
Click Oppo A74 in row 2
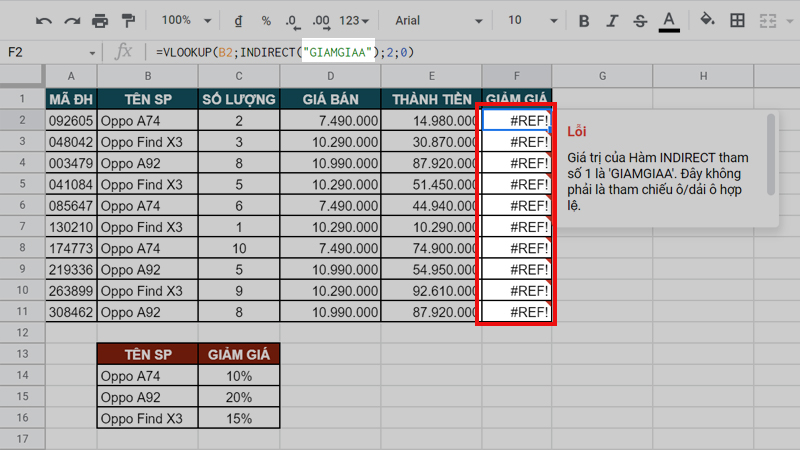(x=147, y=120)
